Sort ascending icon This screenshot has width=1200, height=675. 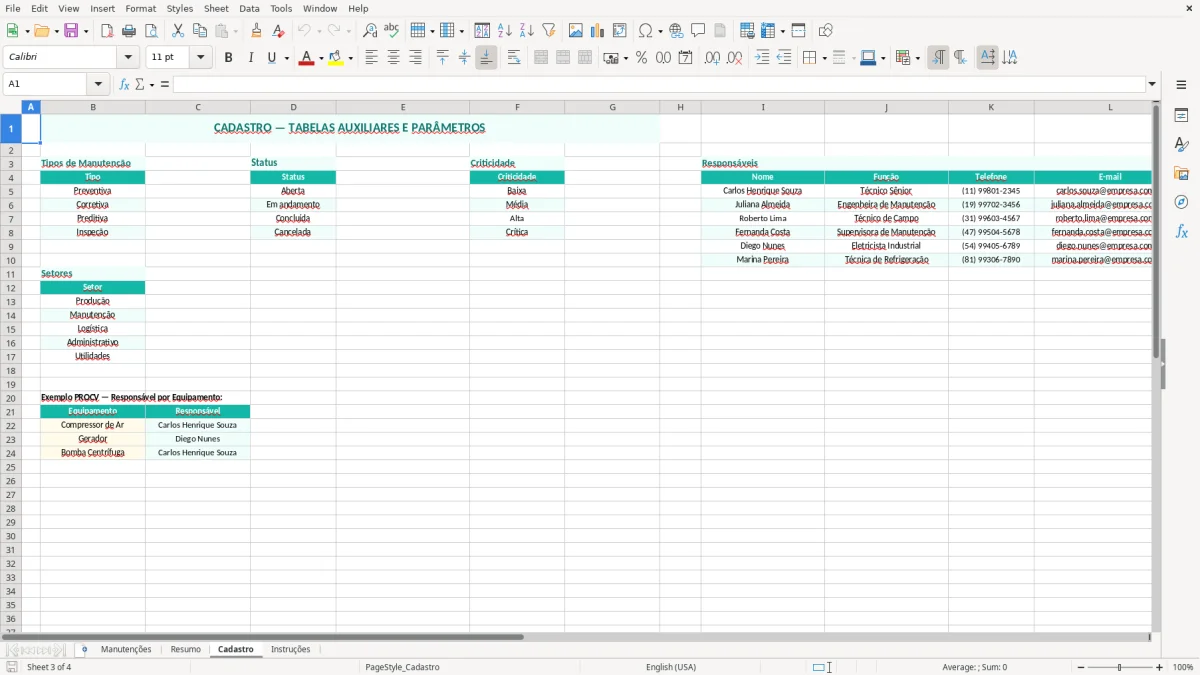[505, 31]
